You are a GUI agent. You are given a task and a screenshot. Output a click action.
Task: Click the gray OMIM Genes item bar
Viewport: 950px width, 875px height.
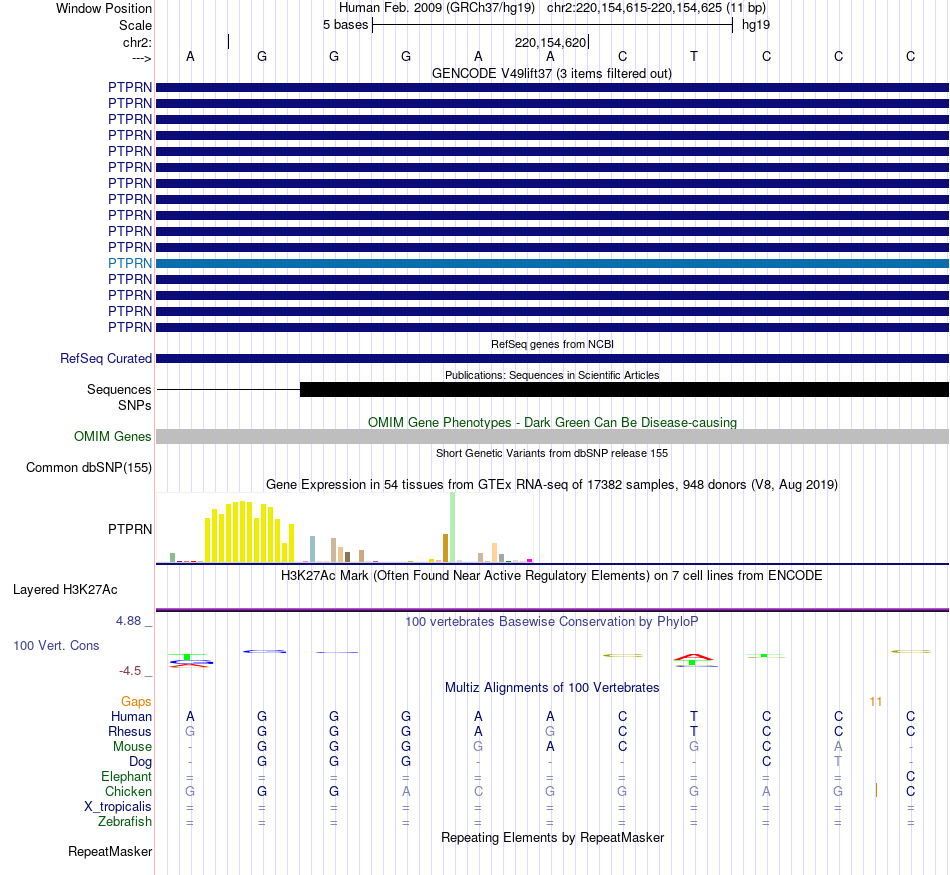552,436
